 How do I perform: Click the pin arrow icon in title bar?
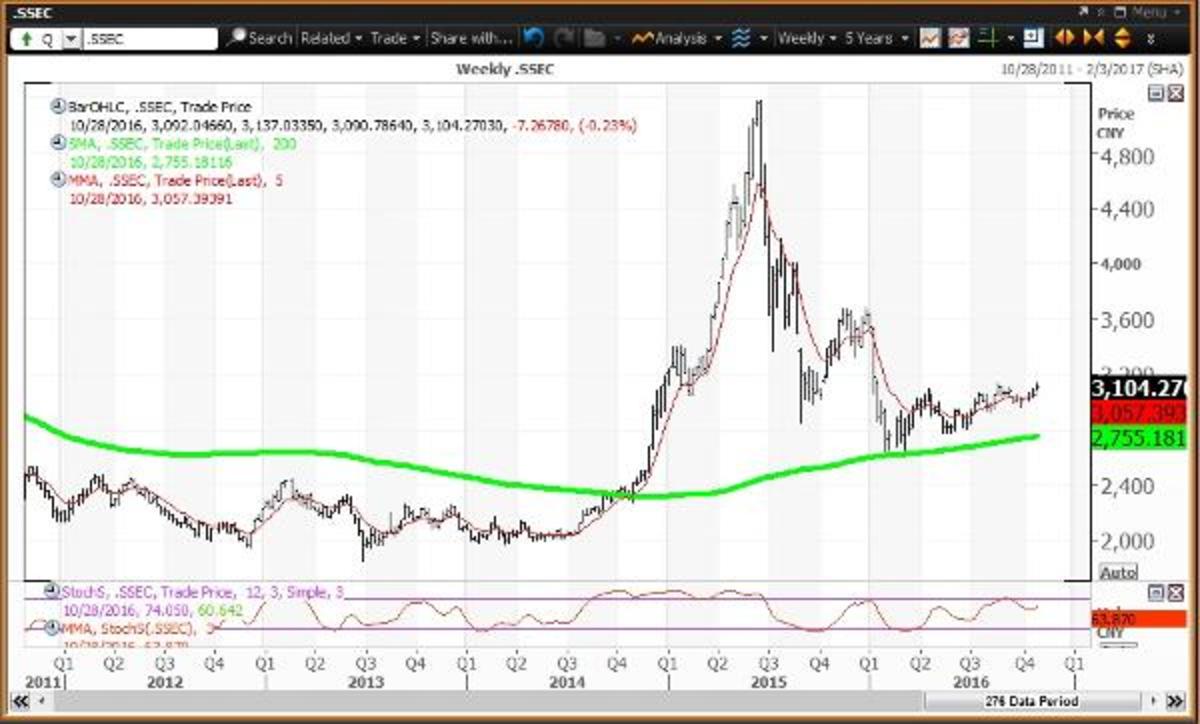(1084, 11)
